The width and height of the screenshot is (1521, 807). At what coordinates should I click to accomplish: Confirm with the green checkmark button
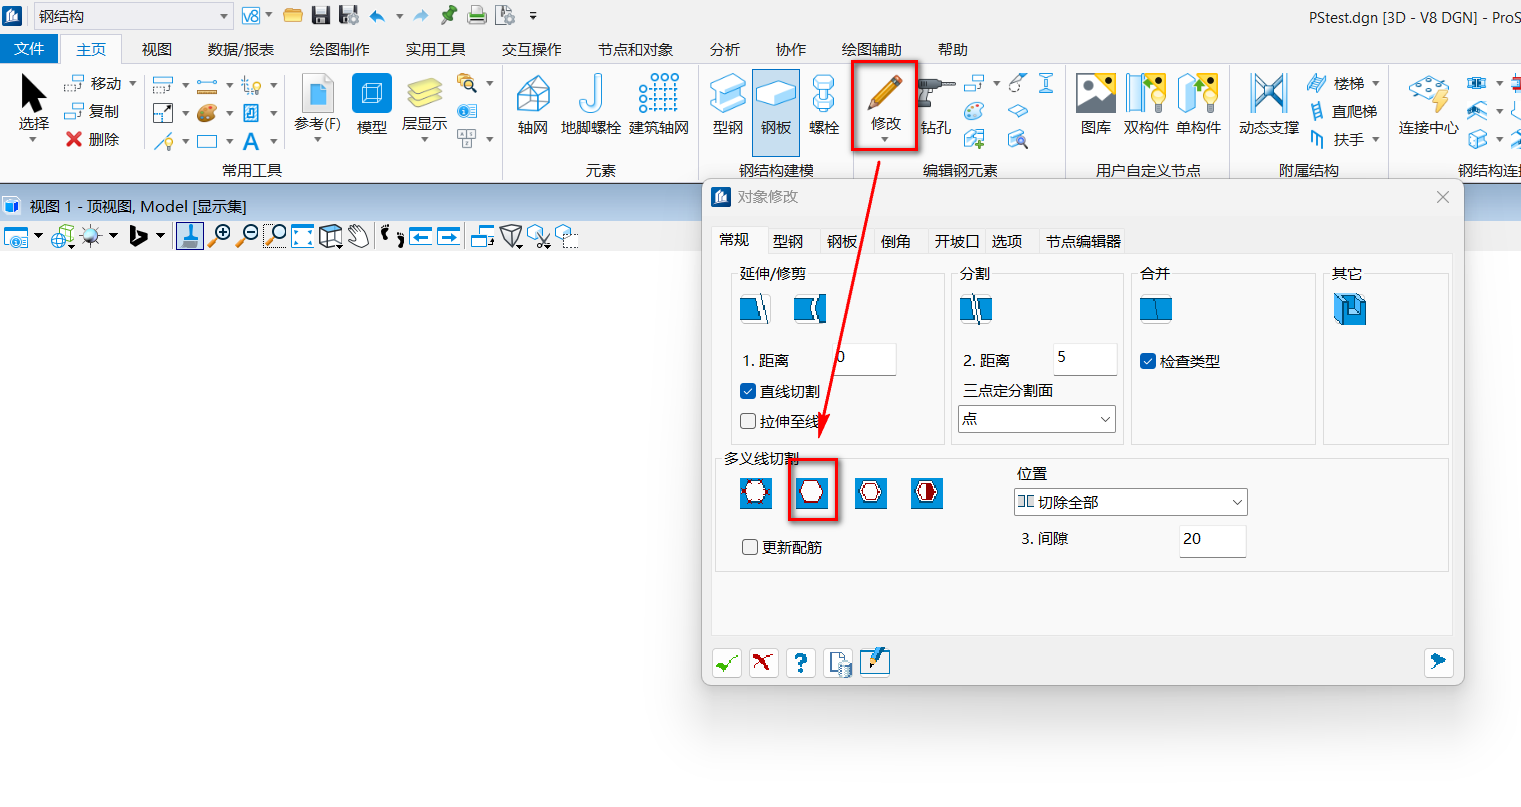726,662
